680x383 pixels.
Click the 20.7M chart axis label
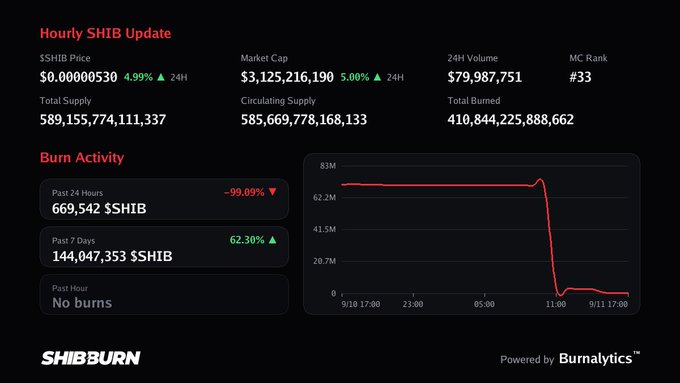pos(324,261)
